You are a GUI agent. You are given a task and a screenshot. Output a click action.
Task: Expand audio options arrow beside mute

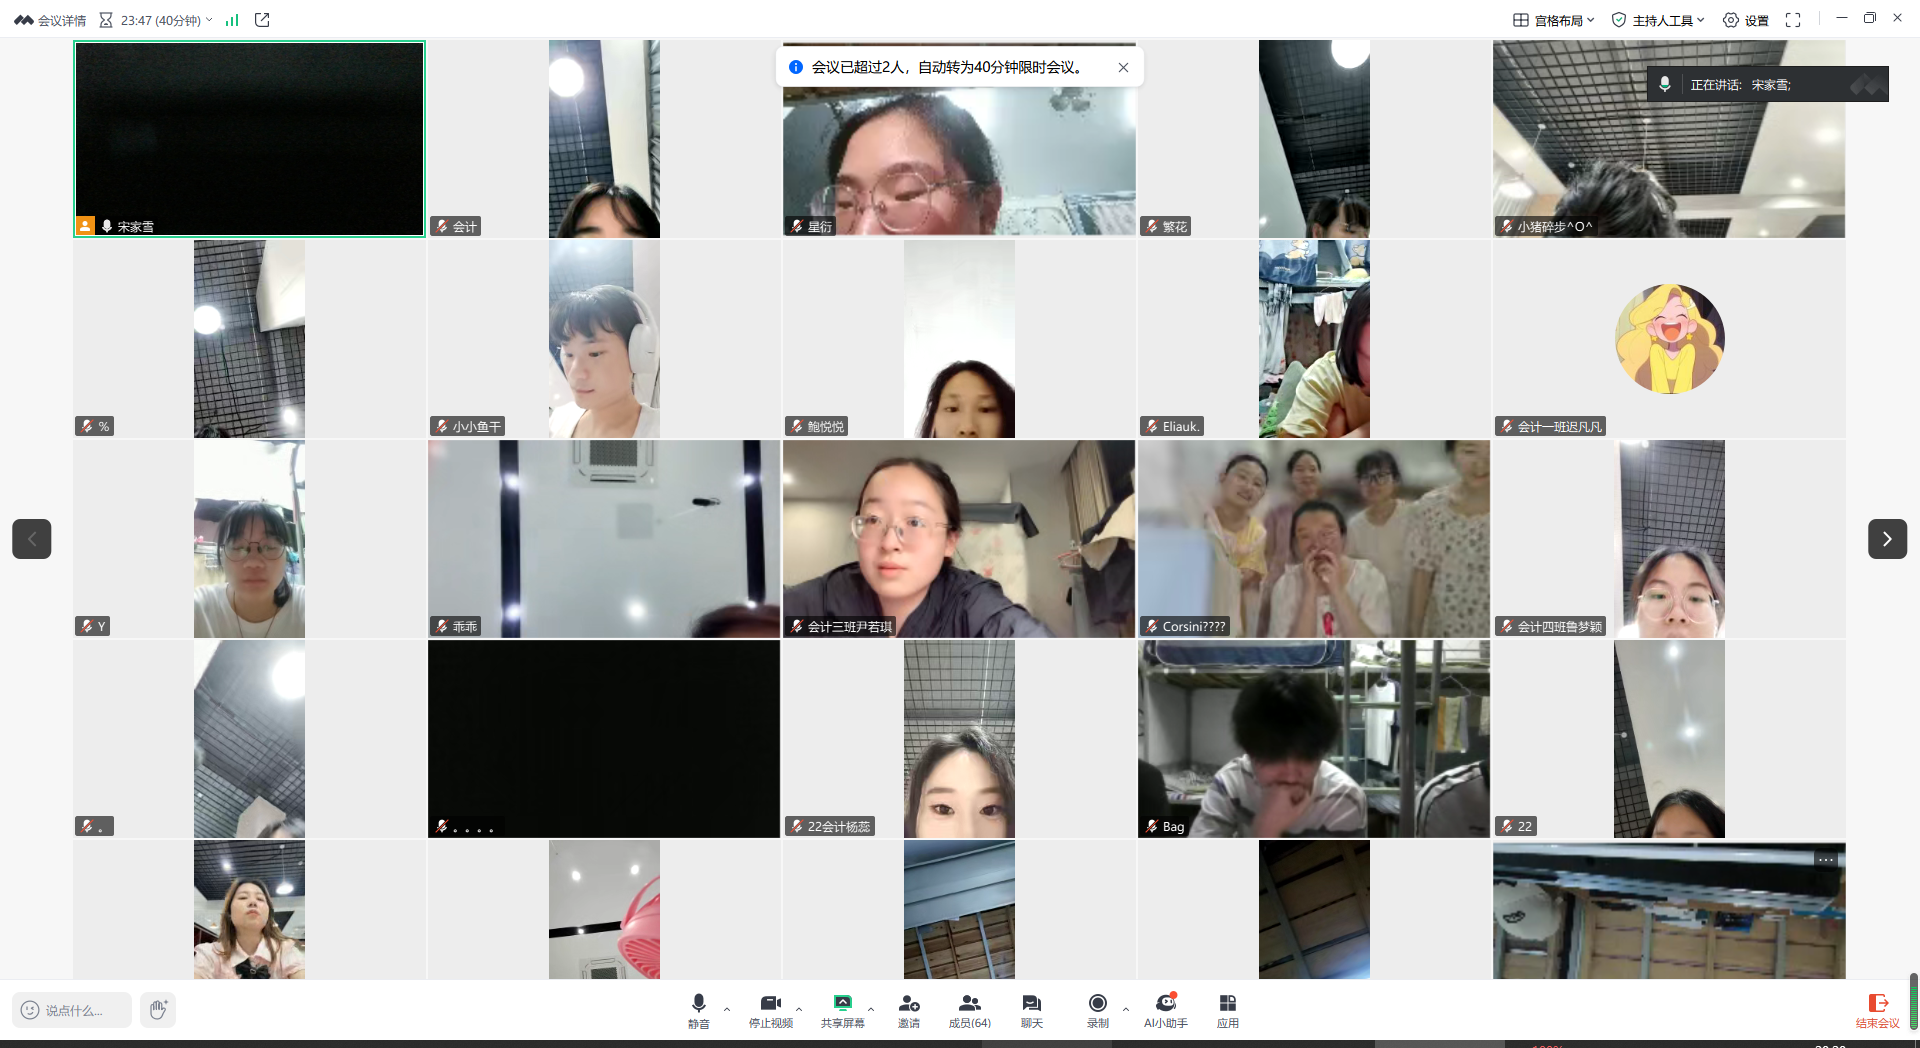tap(727, 1009)
